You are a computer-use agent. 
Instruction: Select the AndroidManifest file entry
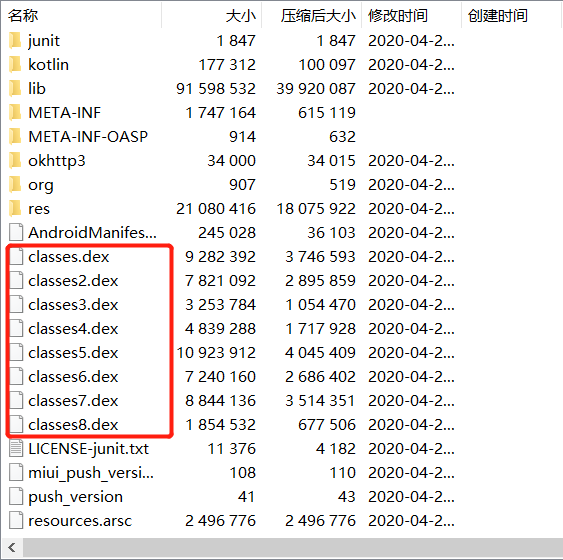coord(93,233)
